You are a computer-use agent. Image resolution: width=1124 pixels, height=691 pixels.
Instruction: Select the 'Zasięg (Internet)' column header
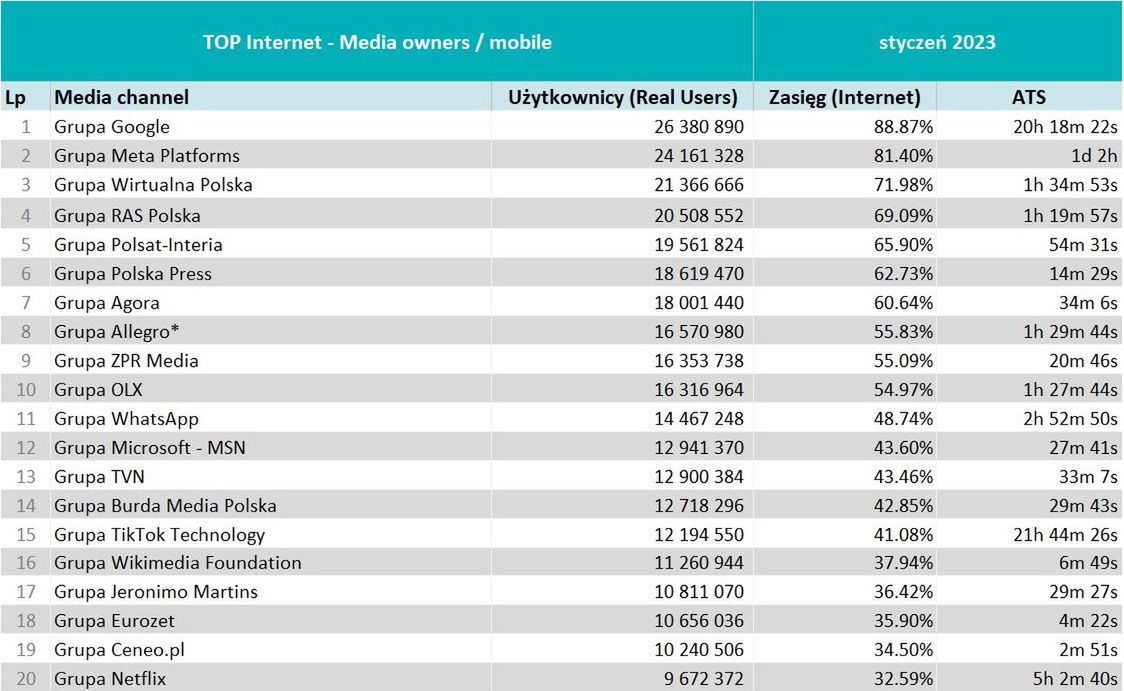click(x=844, y=97)
